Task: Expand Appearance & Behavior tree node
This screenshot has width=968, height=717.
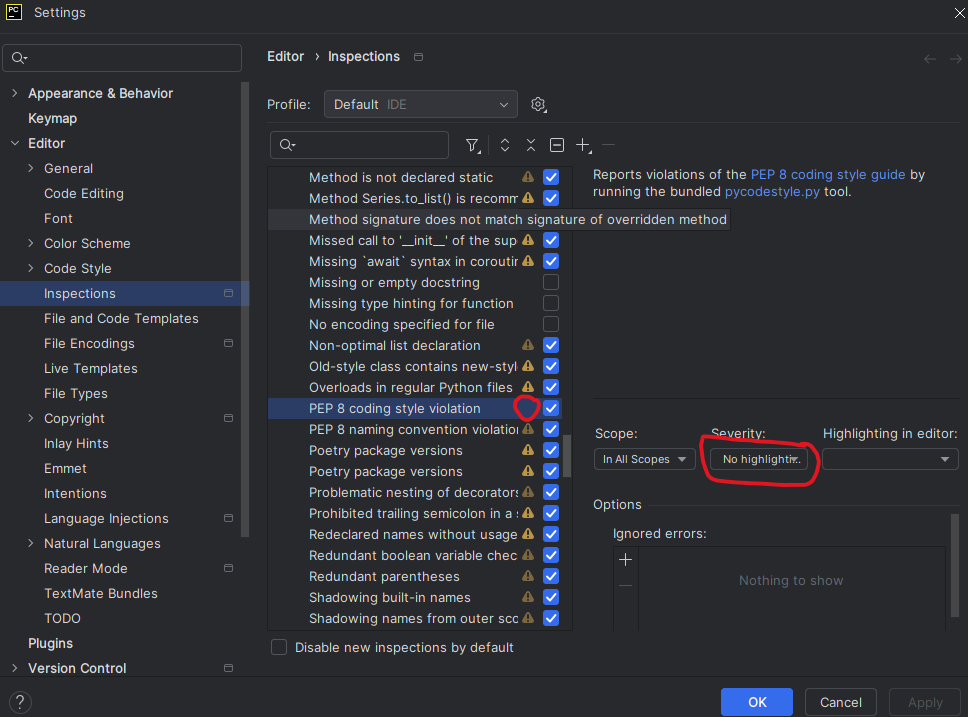Action: pyautogui.click(x=15, y=93)
